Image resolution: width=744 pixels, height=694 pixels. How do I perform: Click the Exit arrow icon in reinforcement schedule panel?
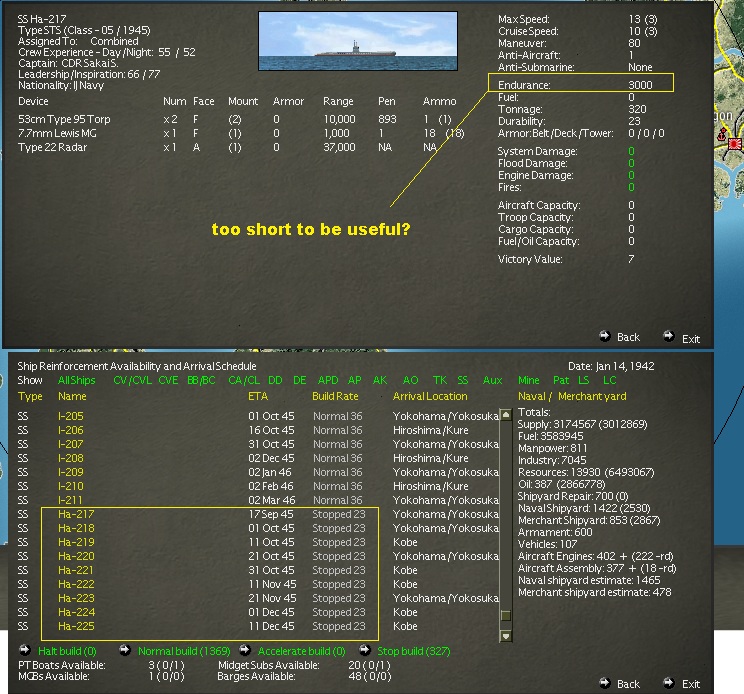point(669,683)
